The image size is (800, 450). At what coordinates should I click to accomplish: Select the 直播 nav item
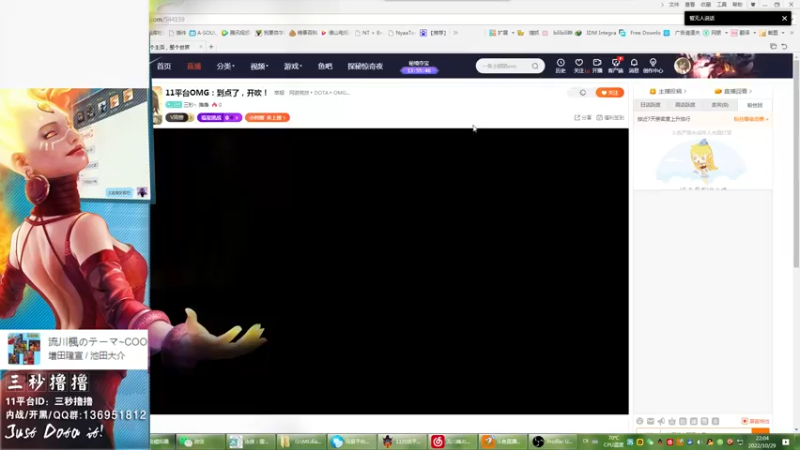coord(194,66)
